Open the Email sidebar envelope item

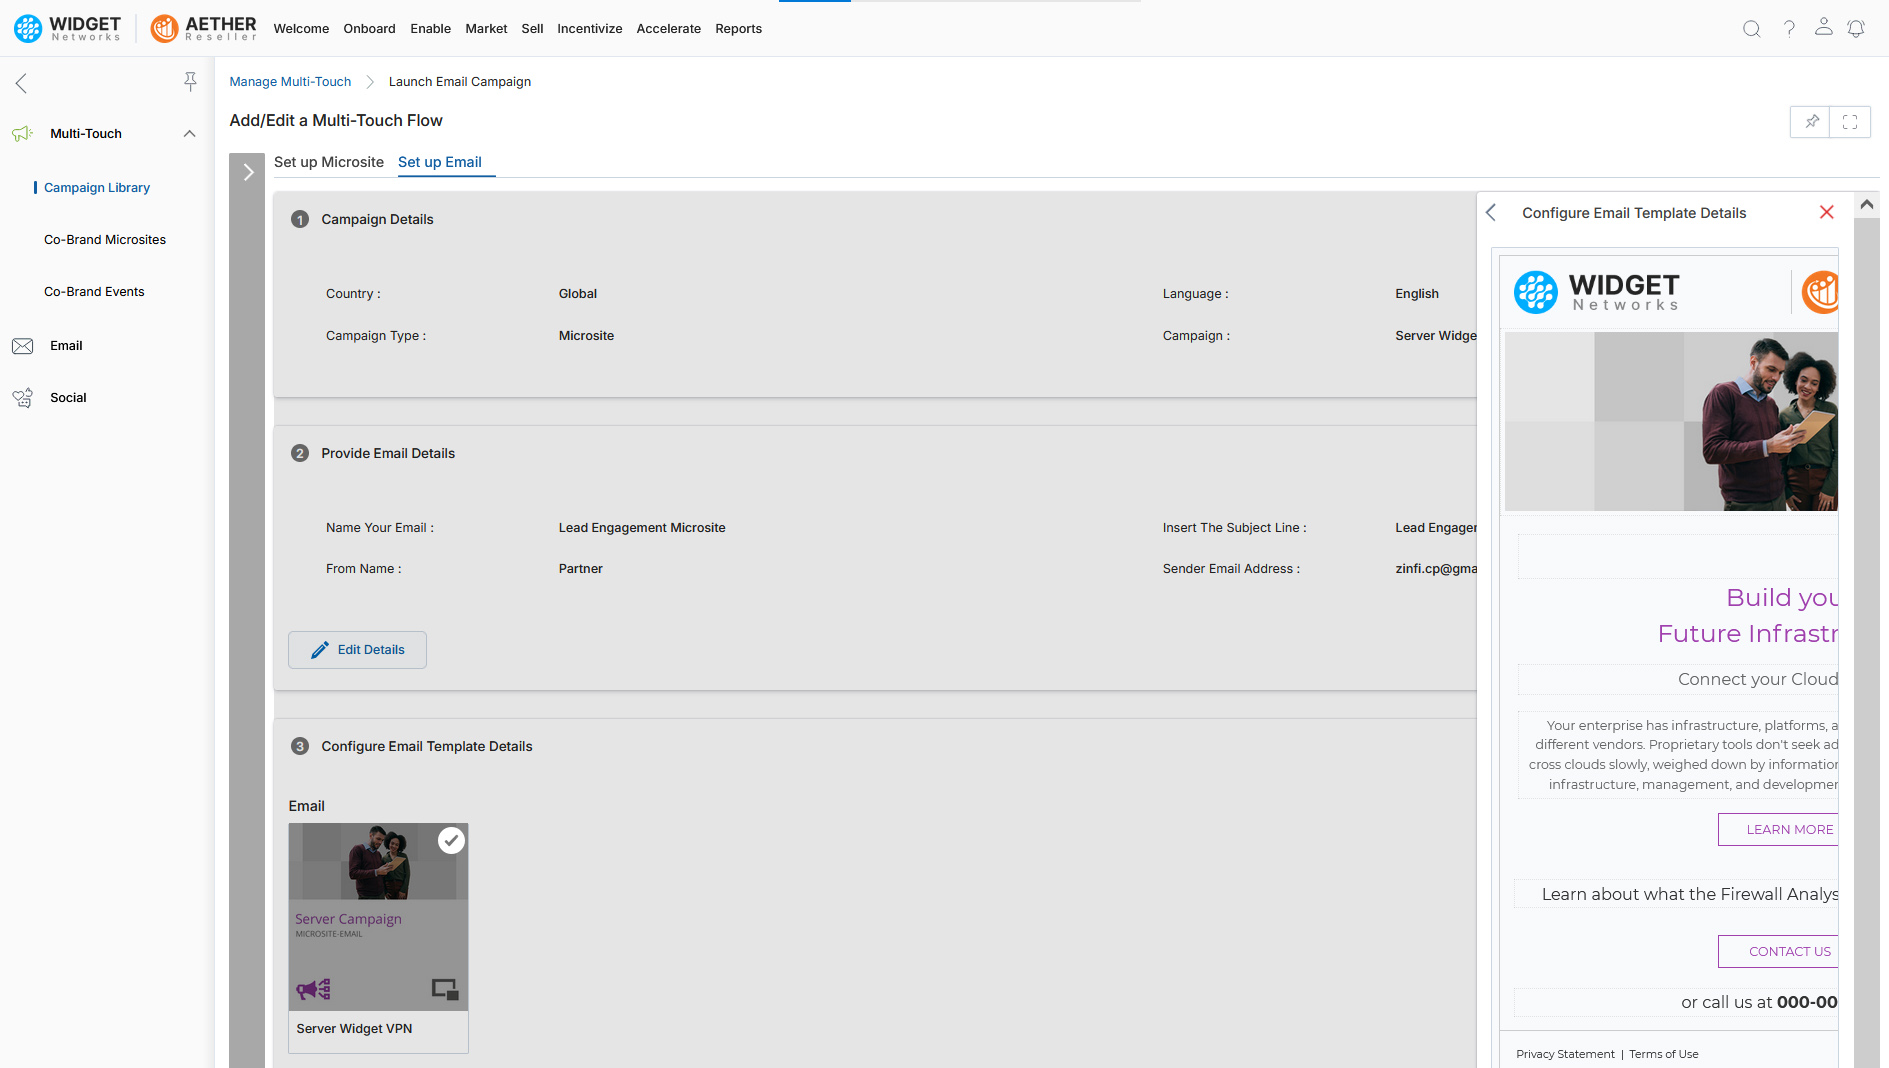66,346
